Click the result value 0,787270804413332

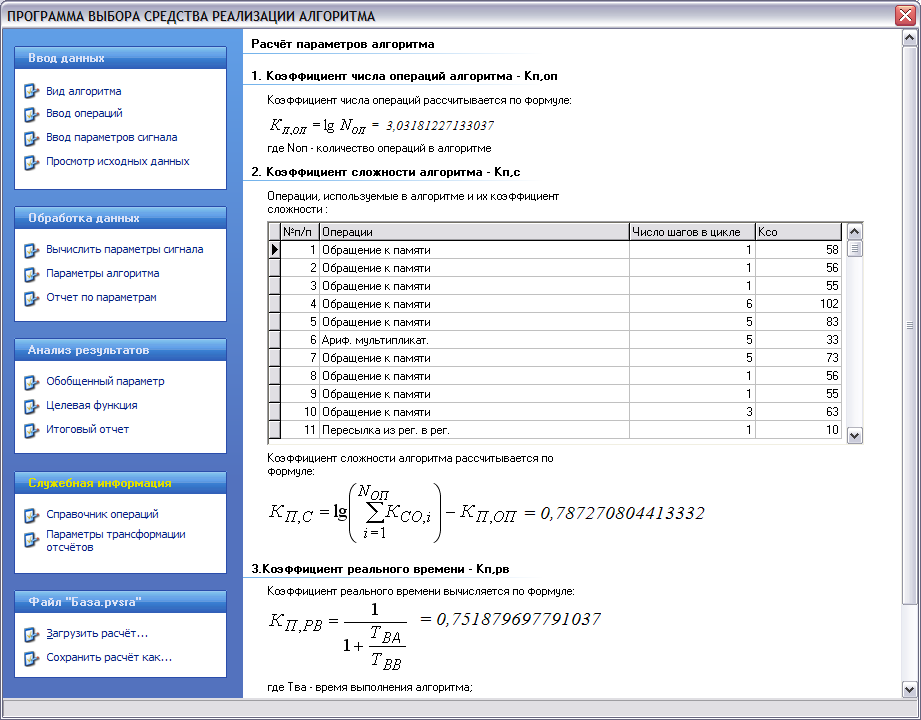622,513
